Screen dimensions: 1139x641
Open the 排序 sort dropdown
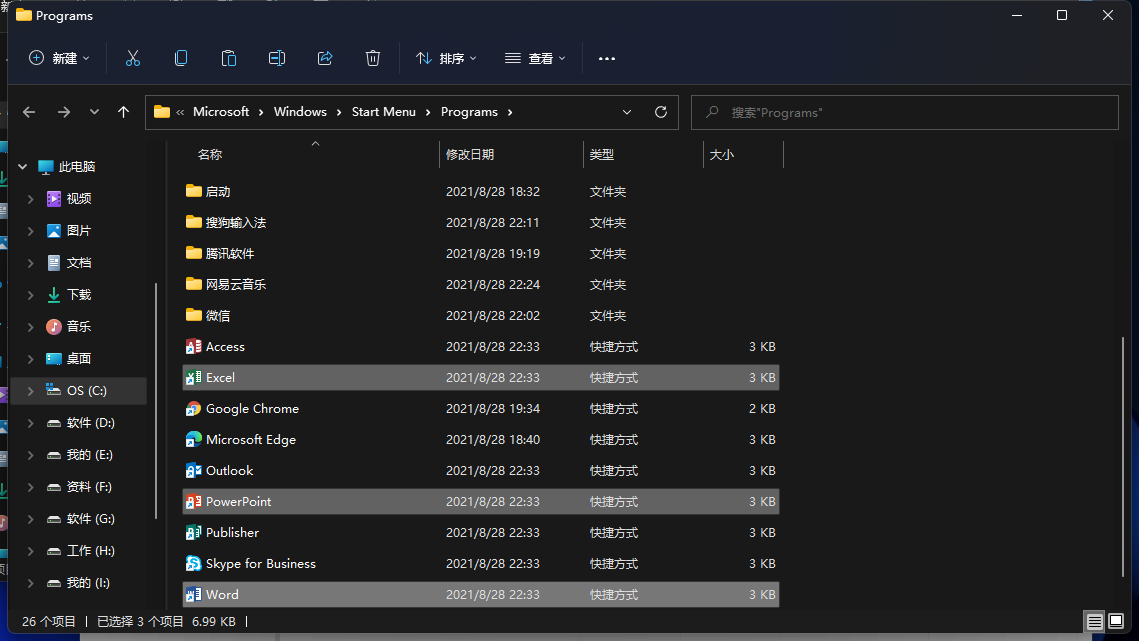[446, 58]
